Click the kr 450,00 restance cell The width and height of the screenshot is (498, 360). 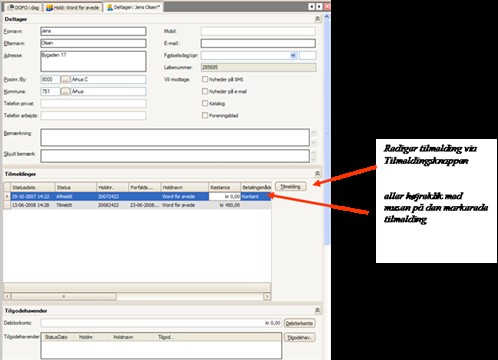[x=224, y=205]
